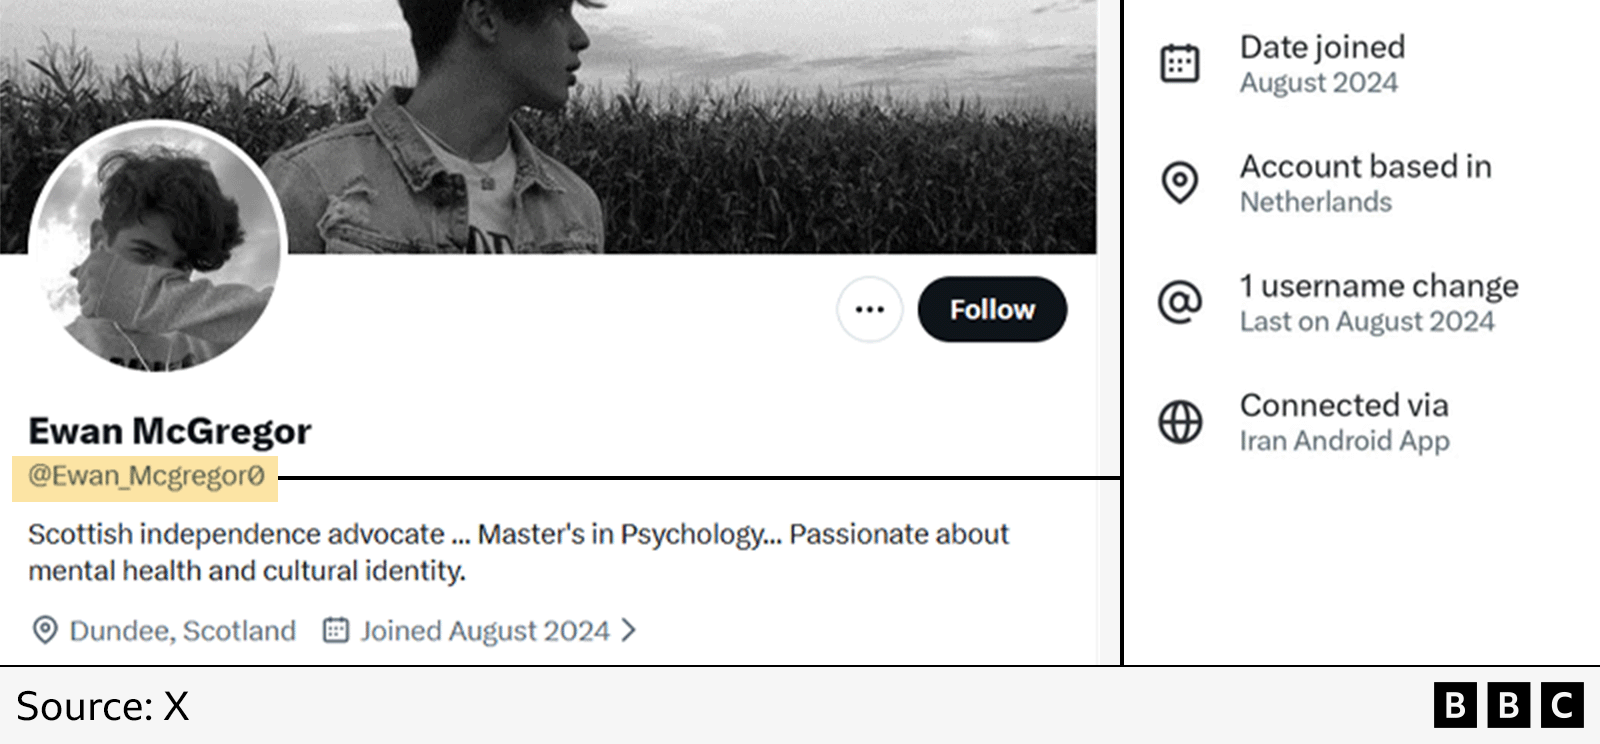Select the Account based in Netherlands entry
This screenshot has height=744, width=1600.
click(1365, 183)
